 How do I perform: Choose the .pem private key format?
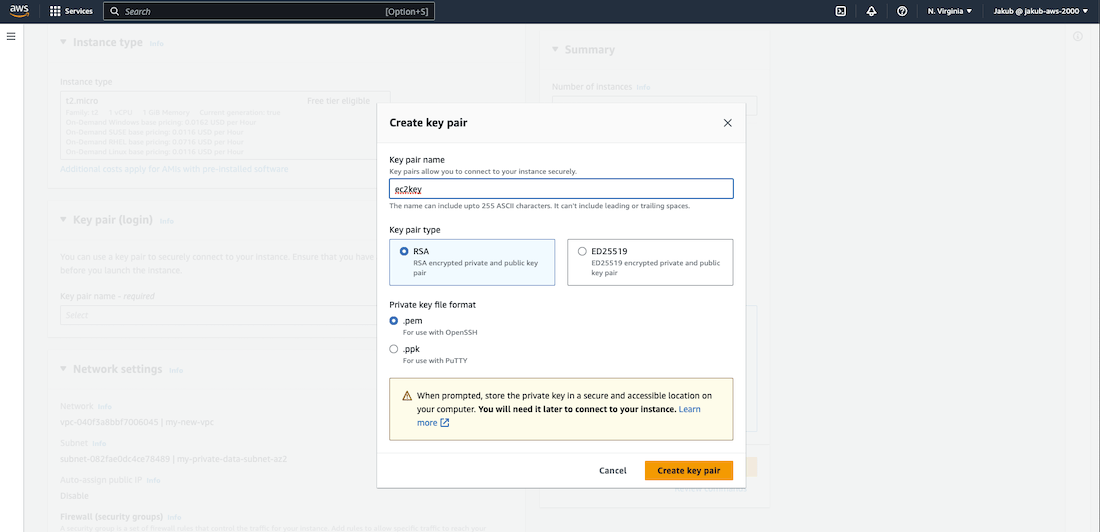click(x=394, y=321)
